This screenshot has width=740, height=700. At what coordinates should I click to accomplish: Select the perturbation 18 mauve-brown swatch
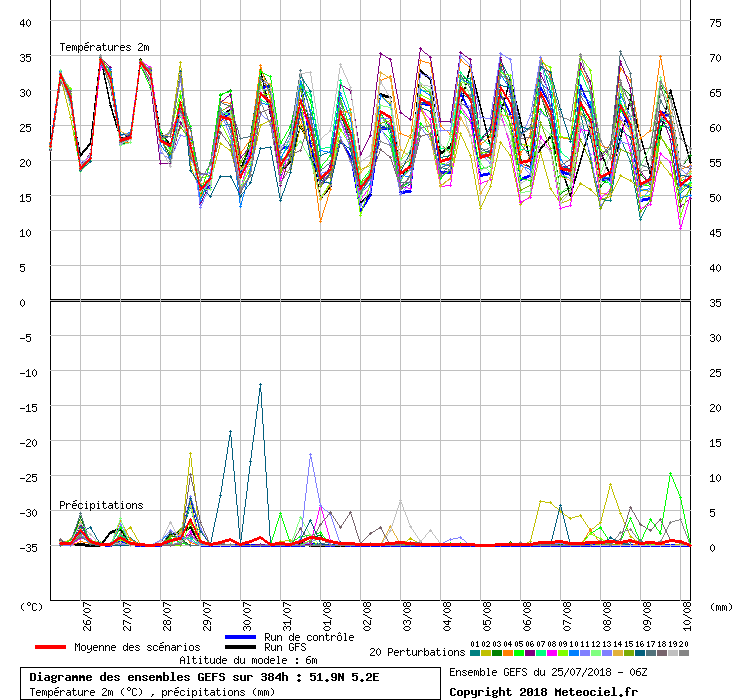[x=662, y=653]
